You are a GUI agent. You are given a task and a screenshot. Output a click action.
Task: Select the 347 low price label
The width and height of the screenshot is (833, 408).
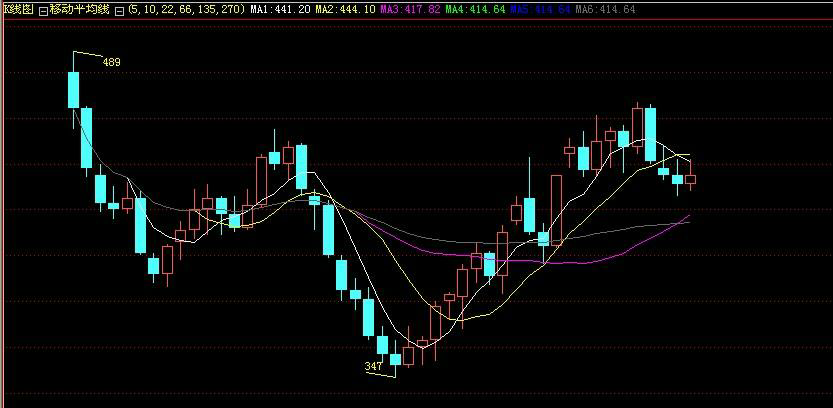click(373, 366)
